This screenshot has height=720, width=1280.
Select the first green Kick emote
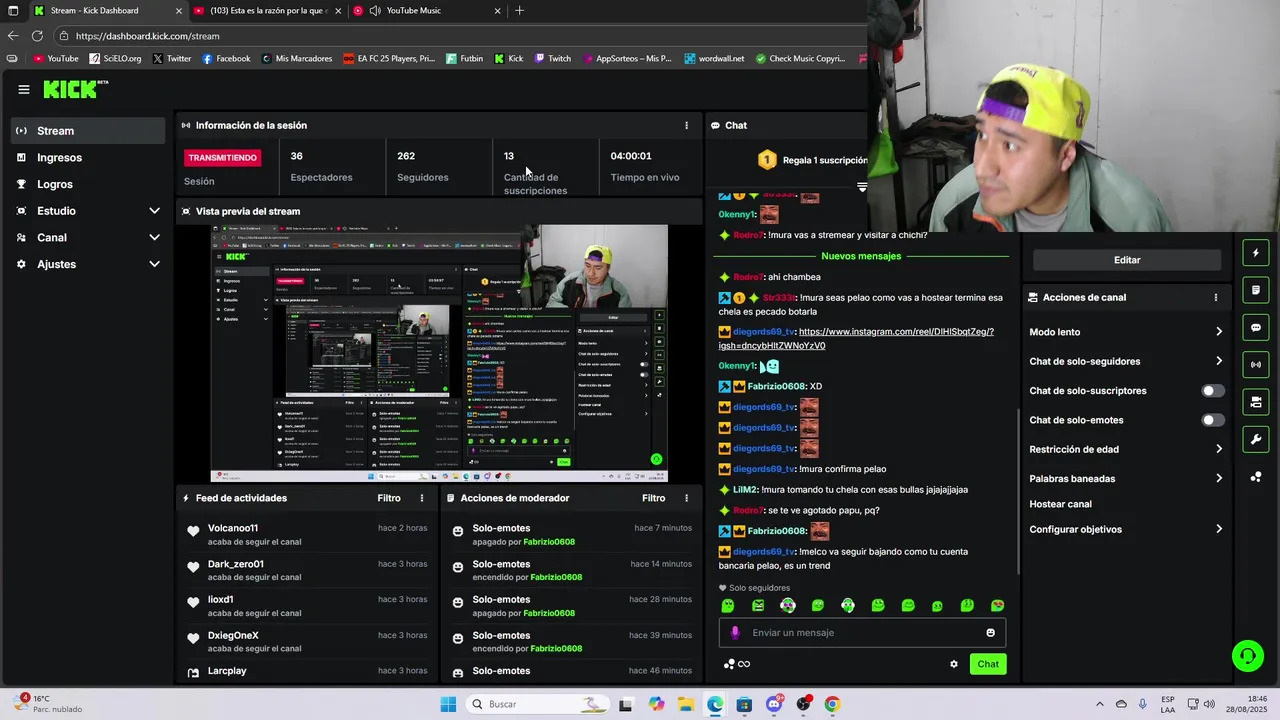click(x=728, y=606)
